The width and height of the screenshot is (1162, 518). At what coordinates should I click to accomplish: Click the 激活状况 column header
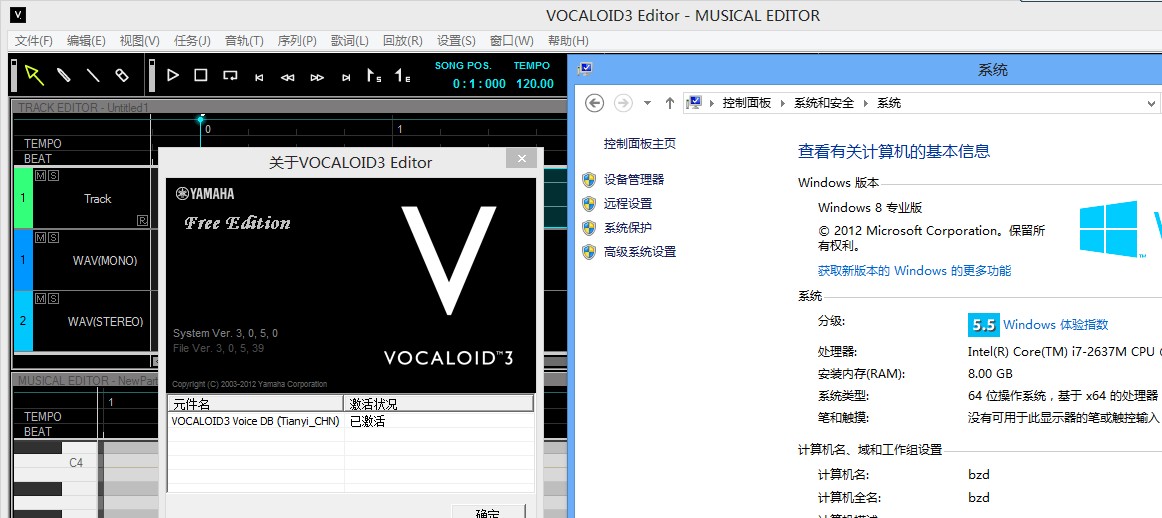point(438,404)
